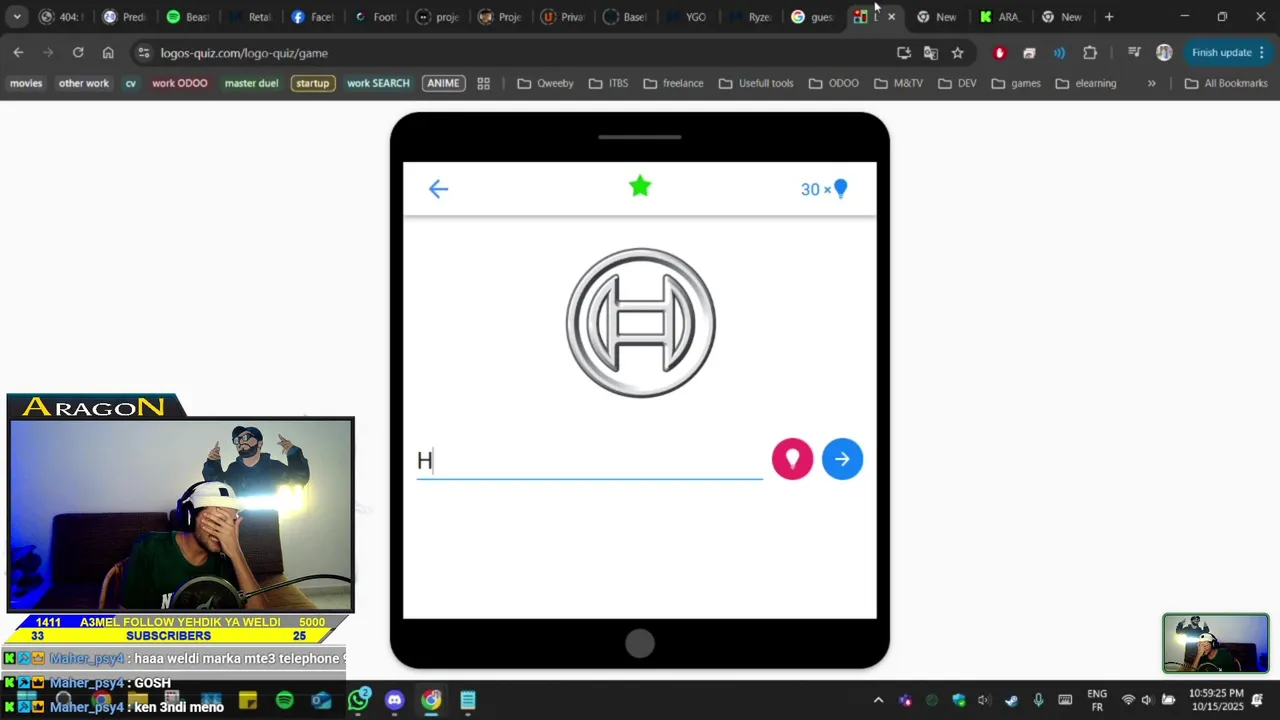Switch to the Facebook tab
Image resolution: width=1280 pixels, height=720 pixels.
point(313,17)
